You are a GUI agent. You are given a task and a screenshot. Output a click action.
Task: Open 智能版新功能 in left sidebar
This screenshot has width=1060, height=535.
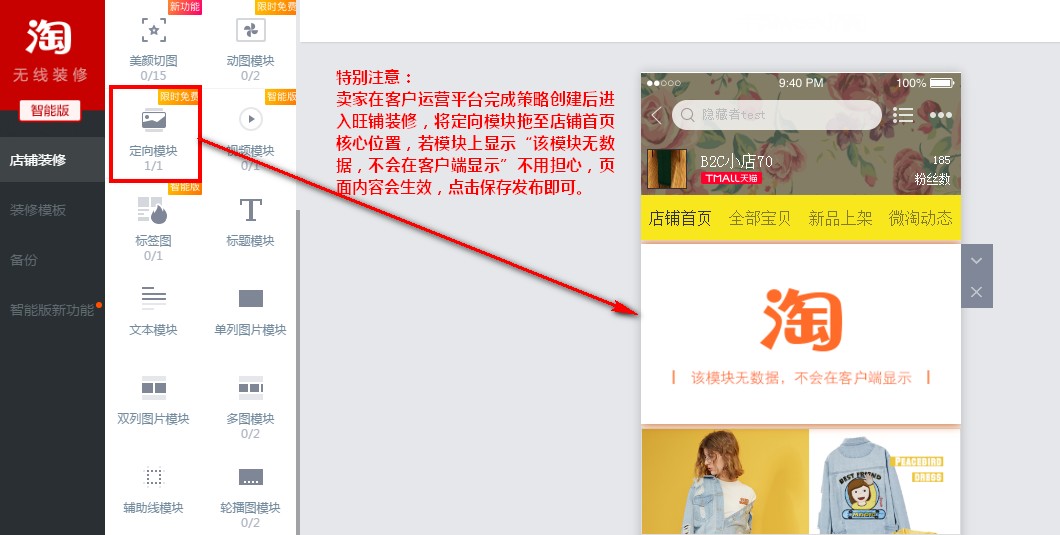click(x=52, y=310)
